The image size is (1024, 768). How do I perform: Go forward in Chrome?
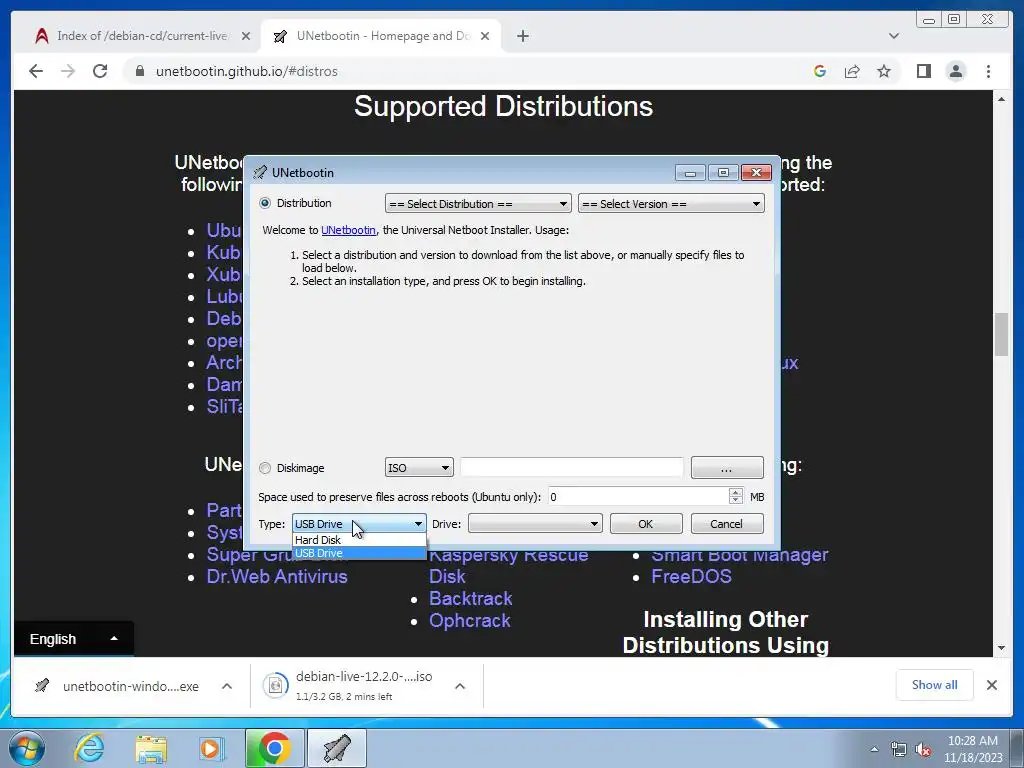[x=68, y=71]
